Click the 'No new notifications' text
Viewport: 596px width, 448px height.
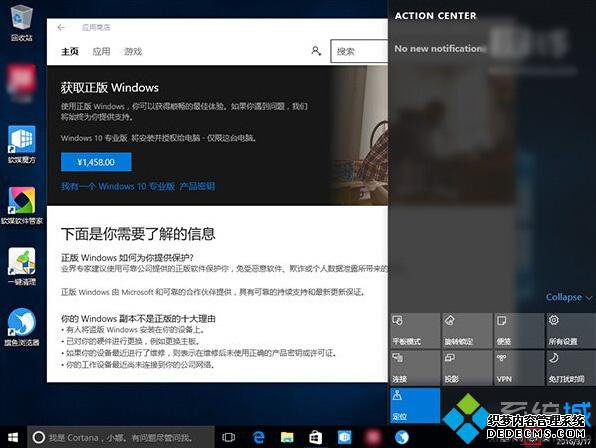coord(440,49)
